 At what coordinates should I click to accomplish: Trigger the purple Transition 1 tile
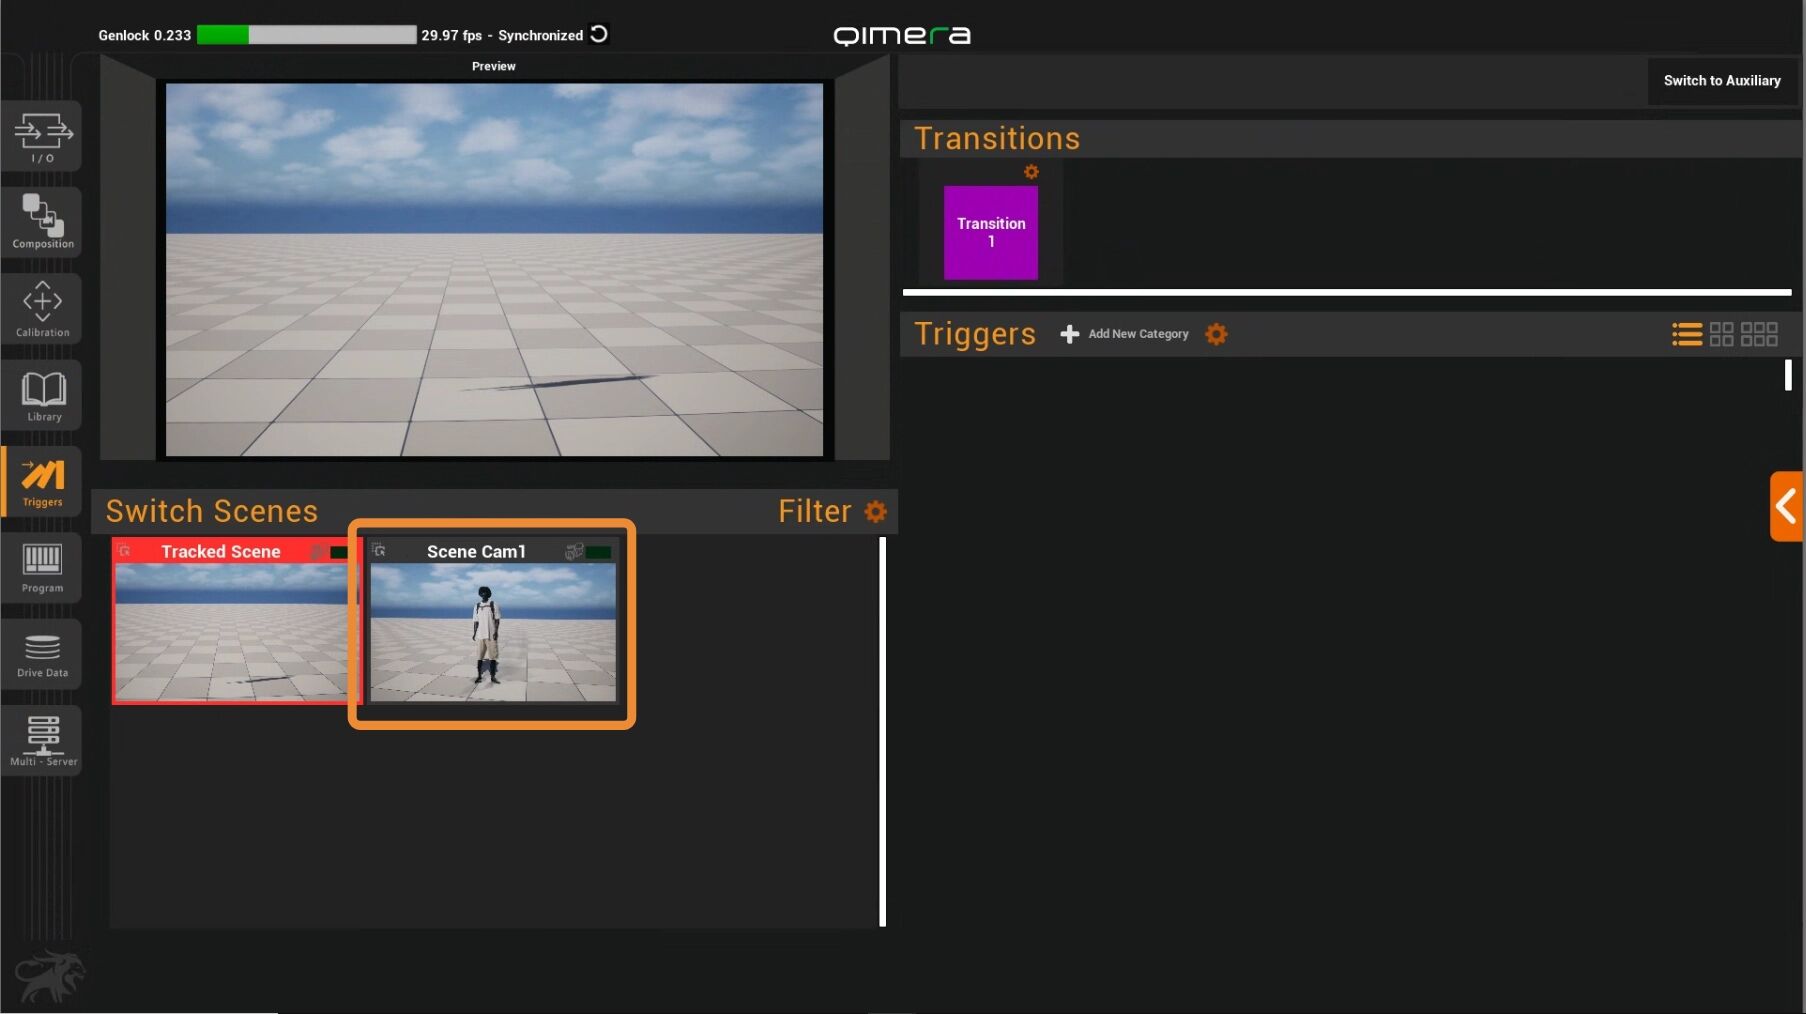[990, 232]
